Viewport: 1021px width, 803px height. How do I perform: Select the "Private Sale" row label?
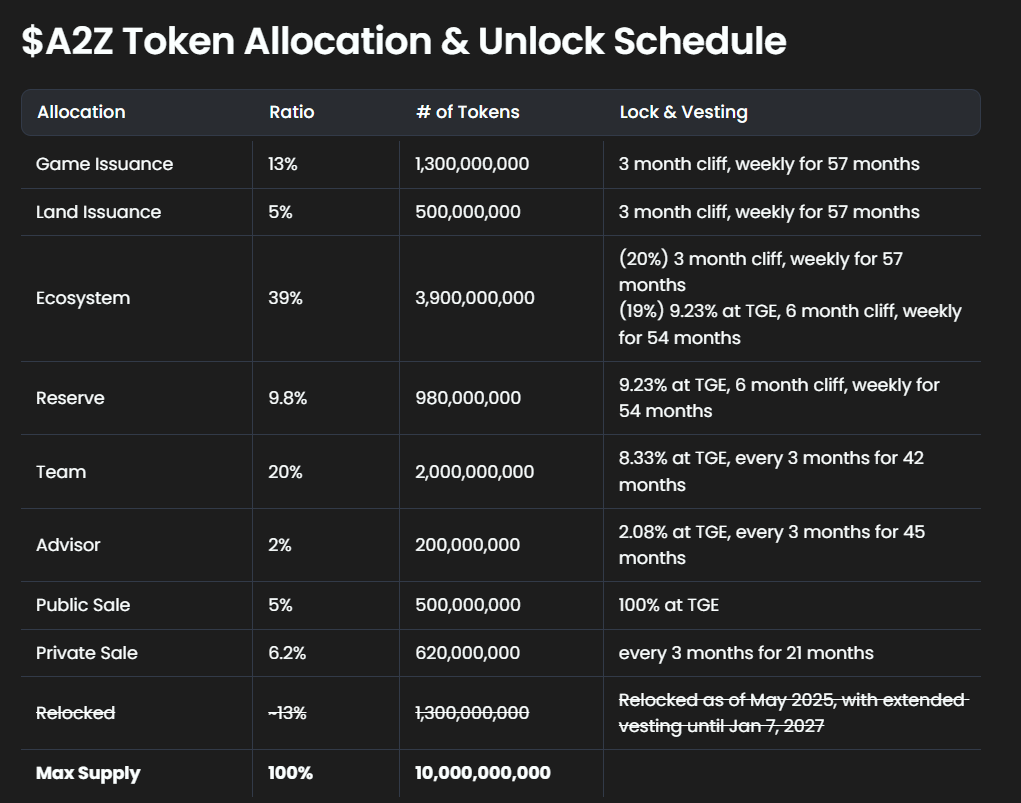(x=87, y=653)
